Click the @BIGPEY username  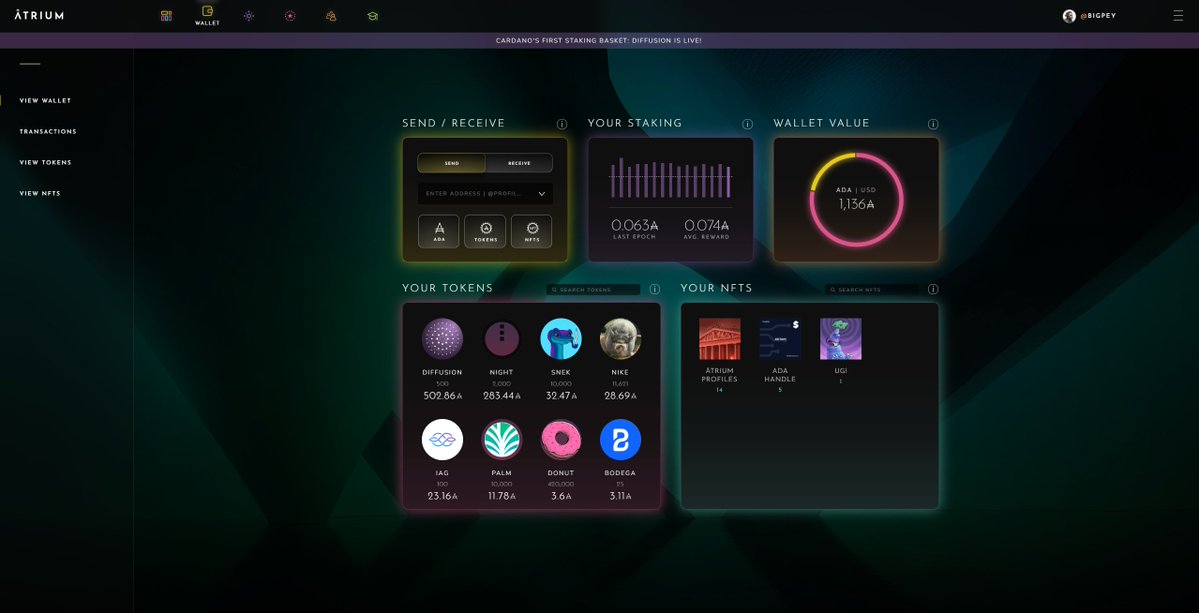point(1098,16)
